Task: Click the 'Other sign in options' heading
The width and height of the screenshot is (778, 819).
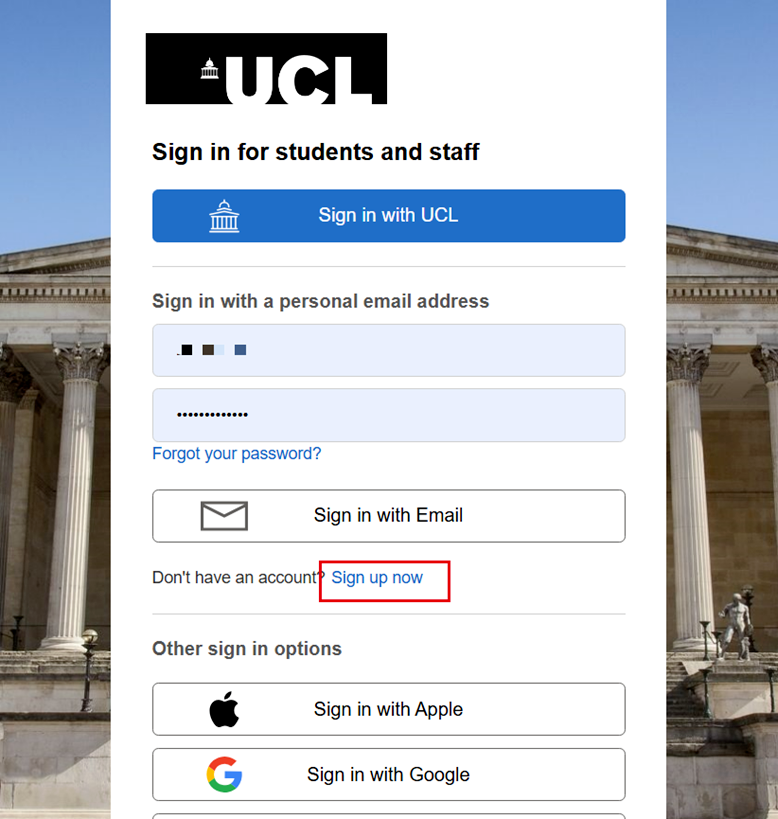Action: pos(246,648)
